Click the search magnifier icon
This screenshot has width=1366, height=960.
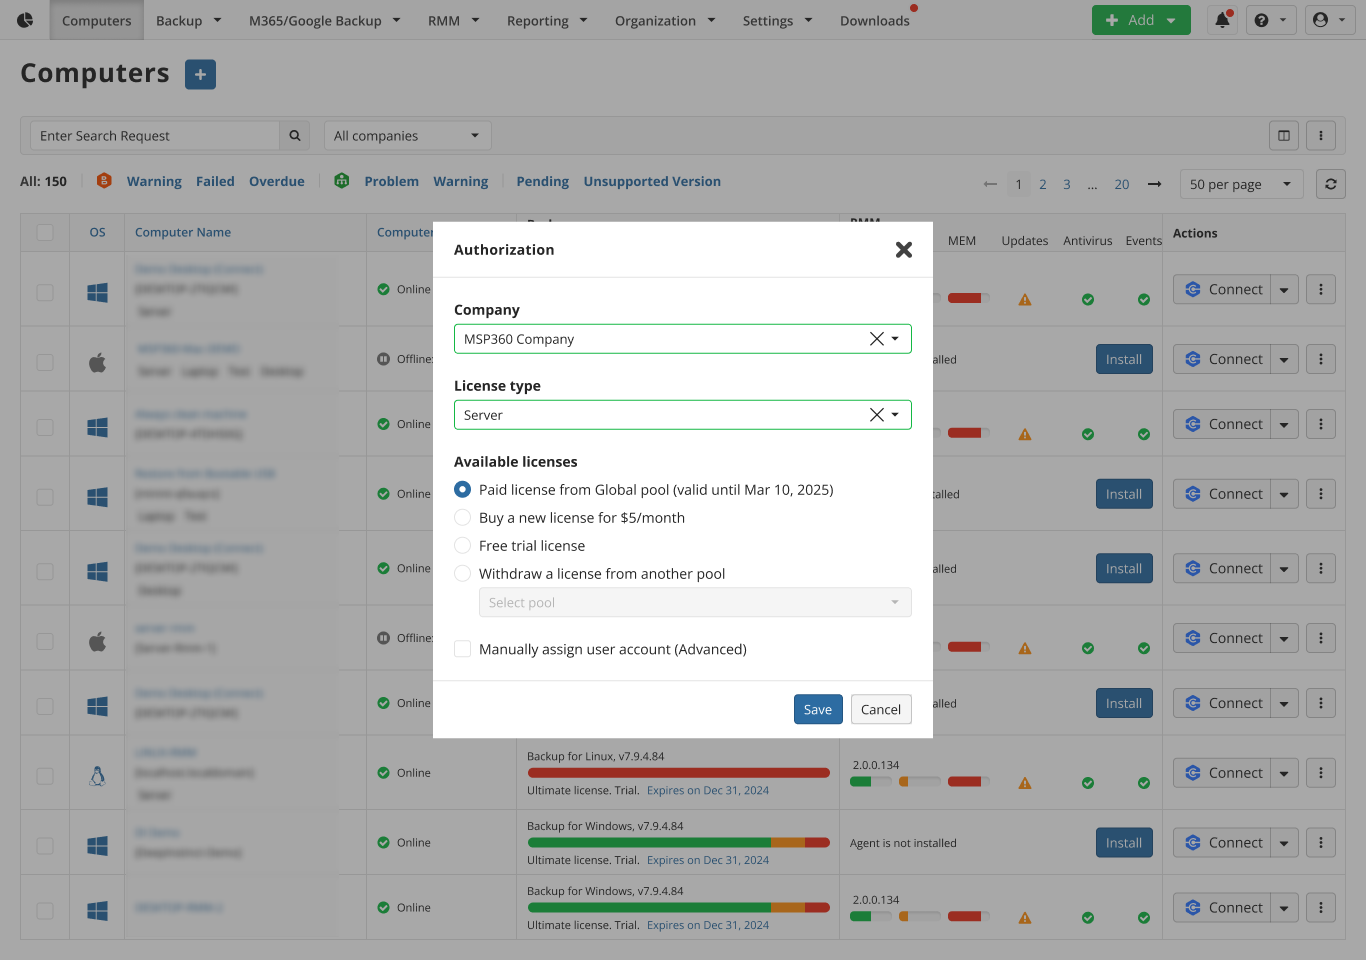click(x=295, y=136)
